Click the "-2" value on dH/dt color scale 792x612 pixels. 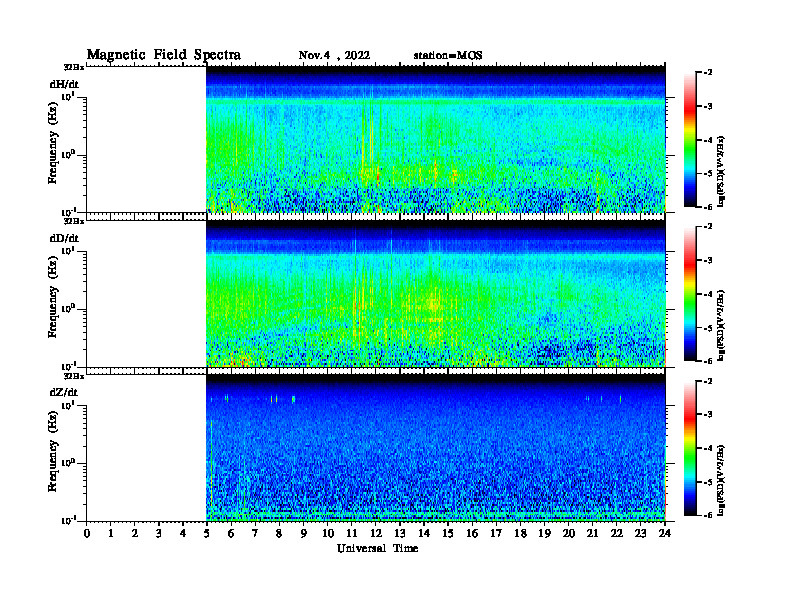708,73
